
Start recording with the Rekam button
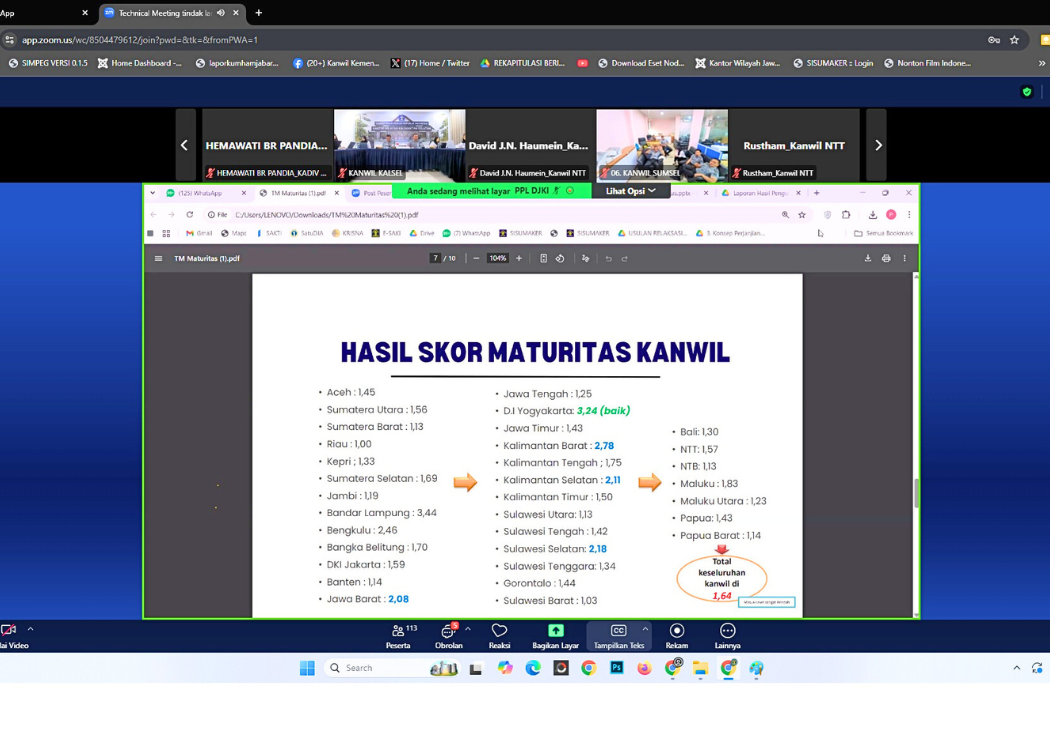(677, 631)
